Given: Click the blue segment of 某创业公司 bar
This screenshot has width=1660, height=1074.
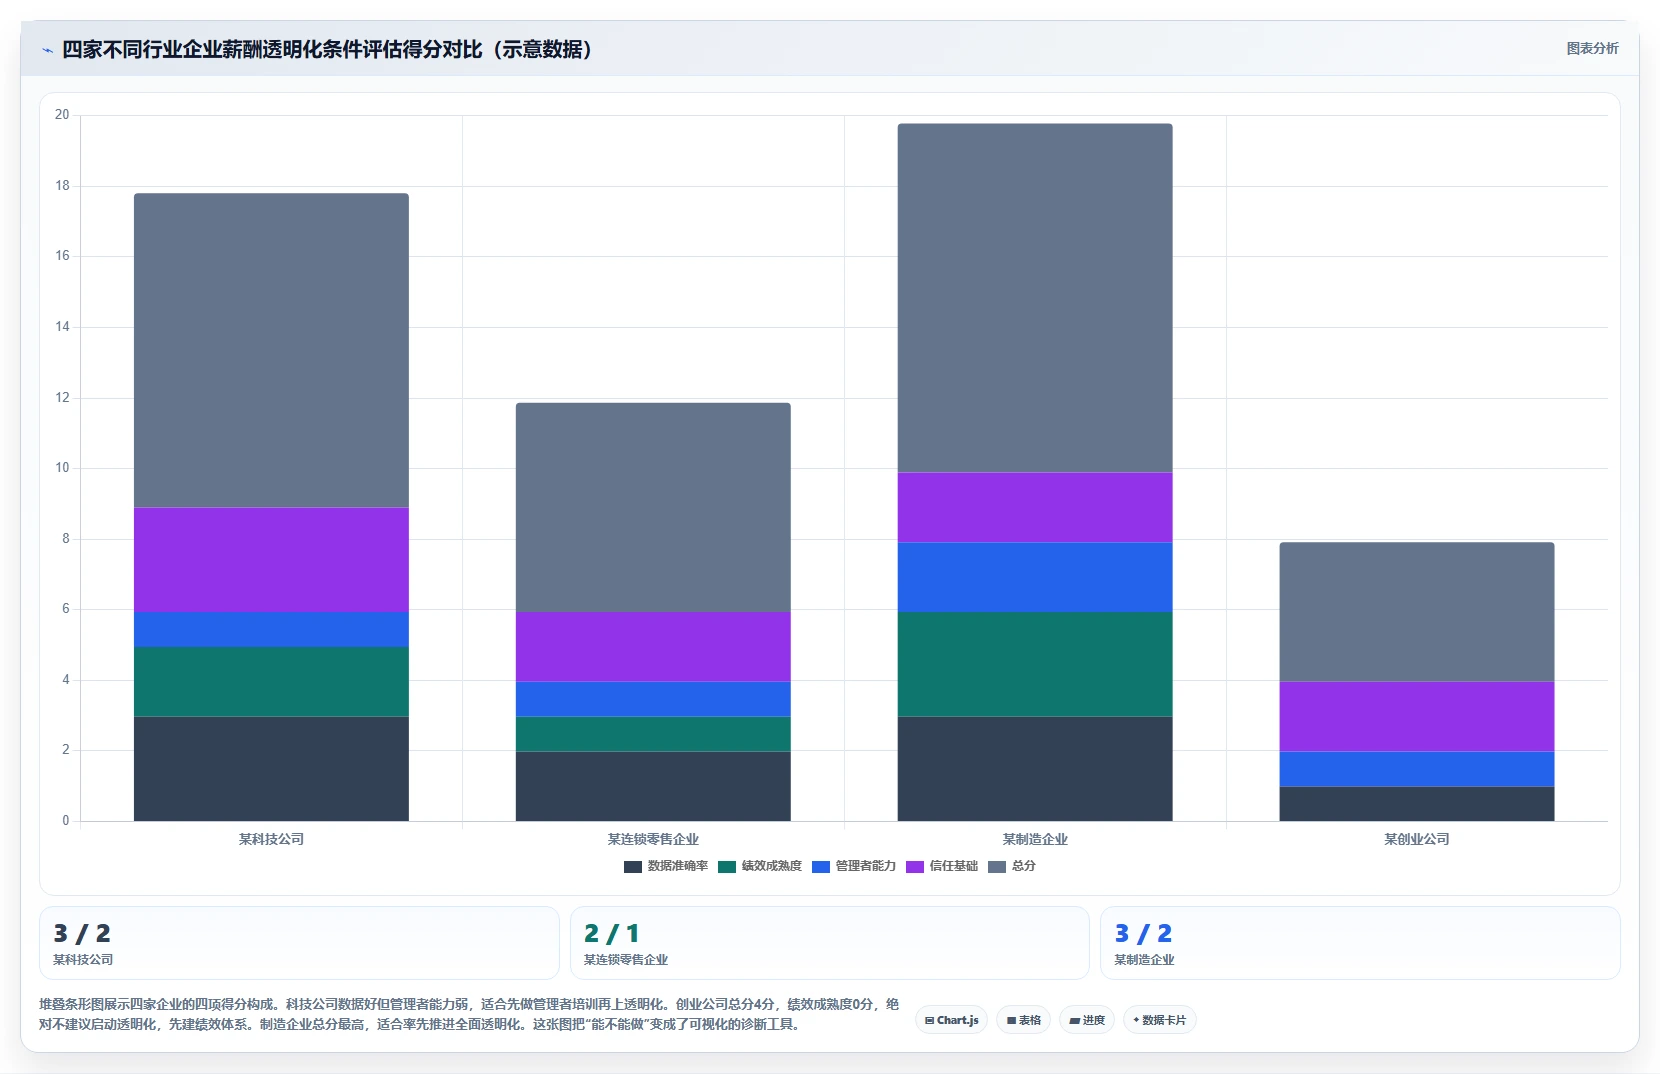Looking at the screenshot, I should (x=1417, y=768).
